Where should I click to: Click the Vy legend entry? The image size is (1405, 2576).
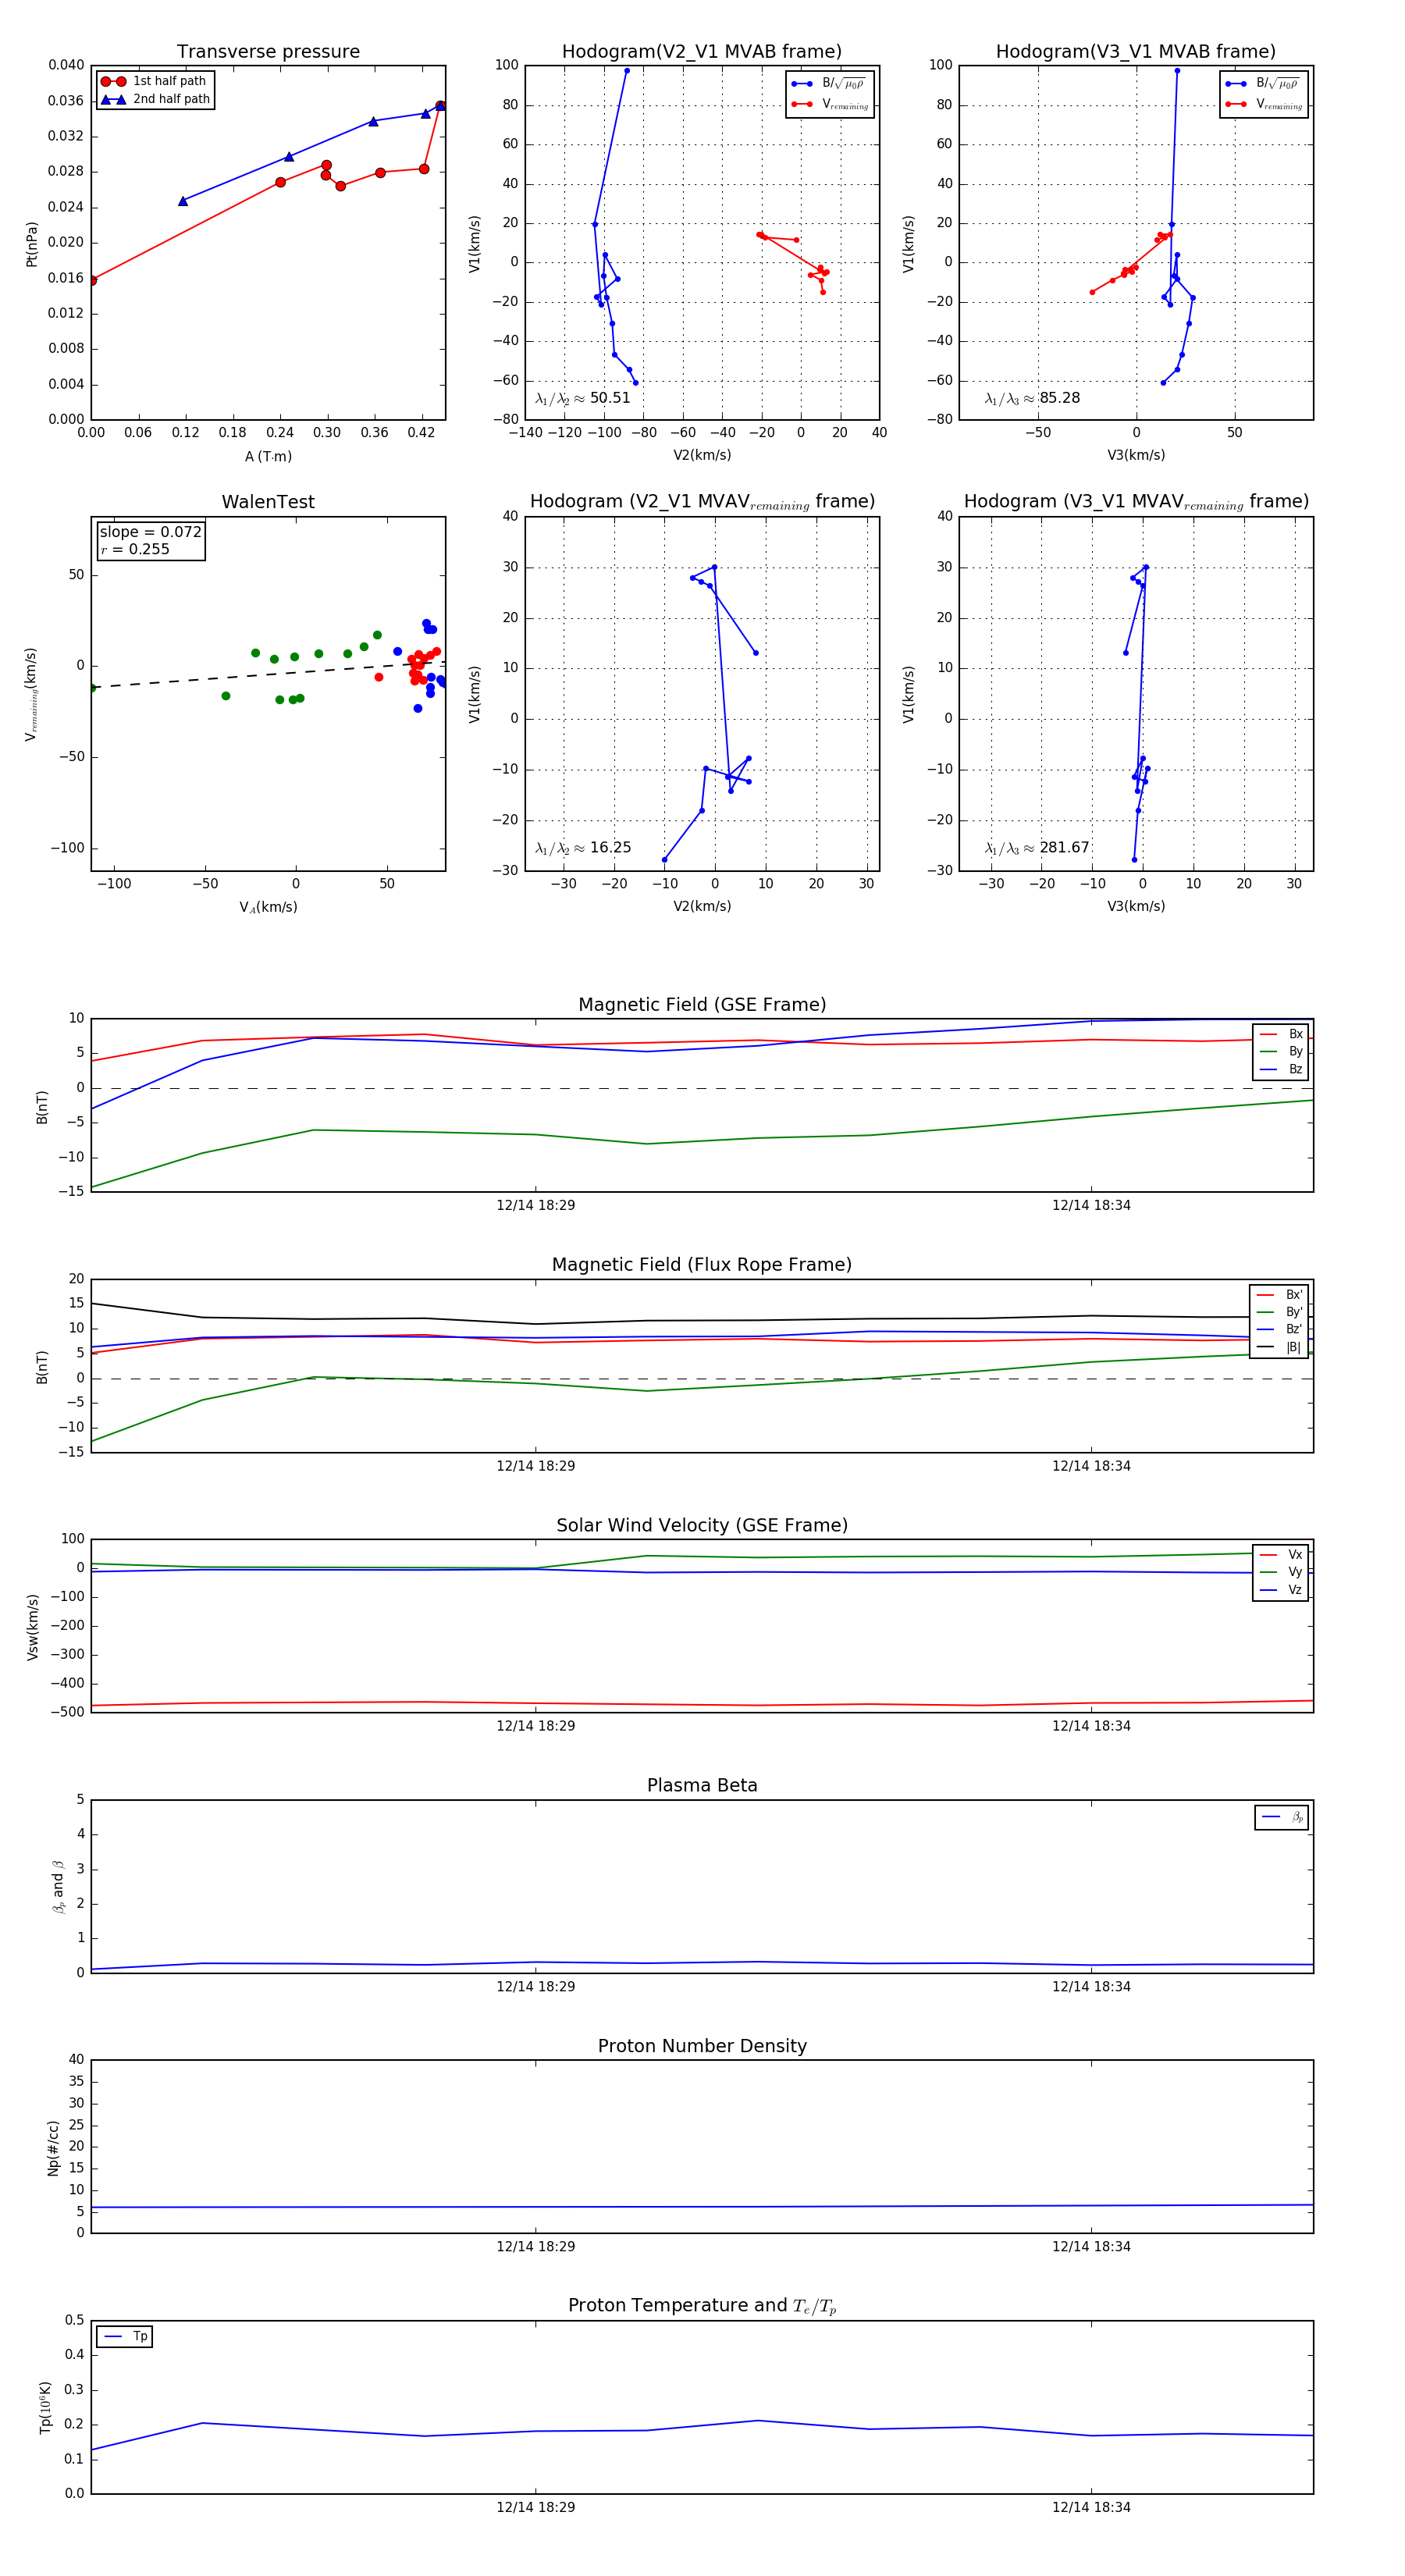(x=1281, y=1572)
